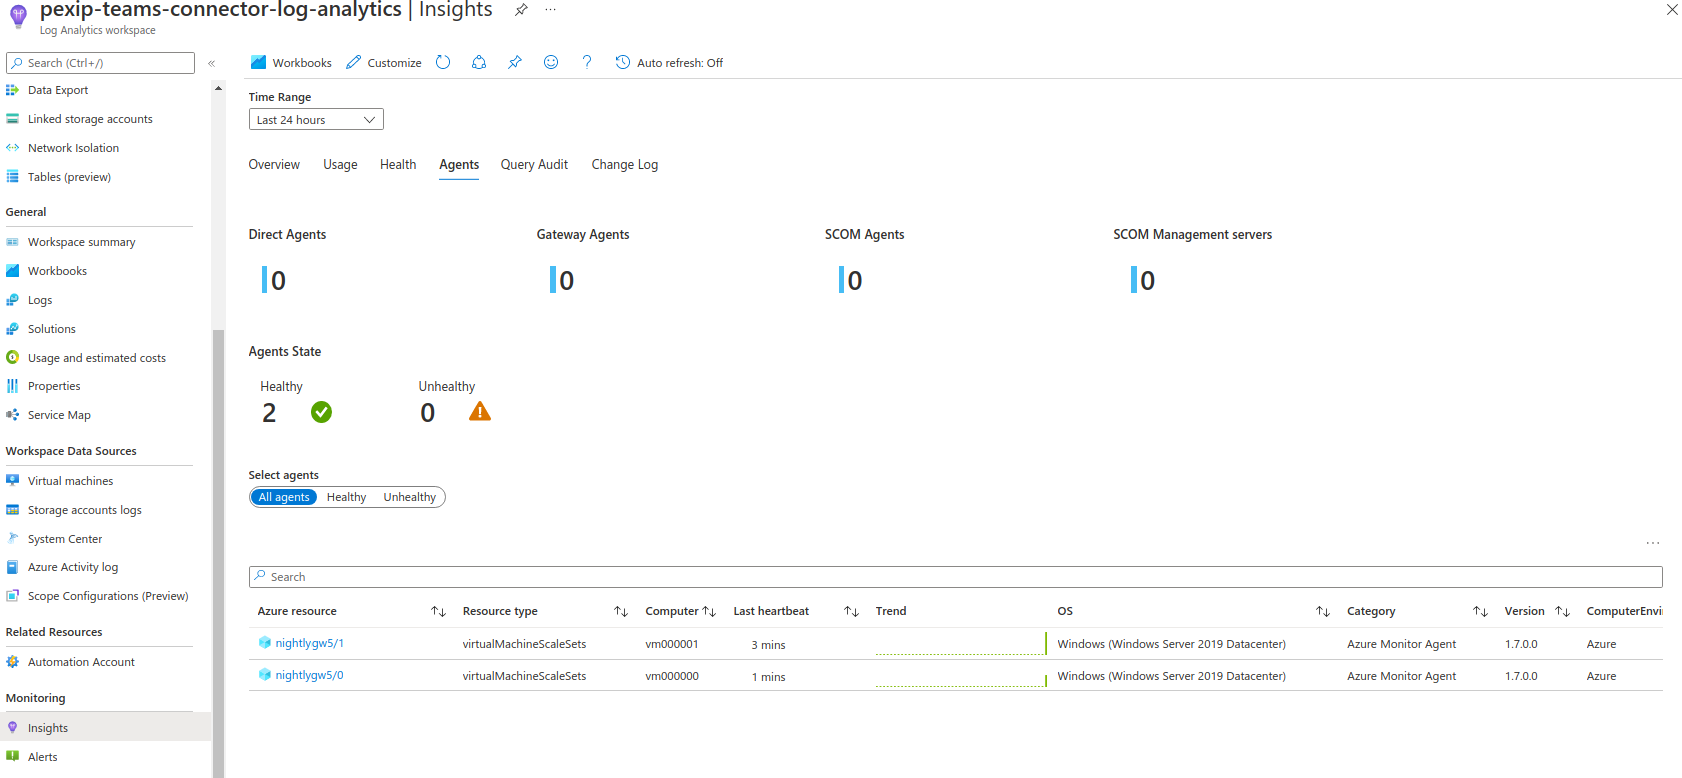Click the share bell-shaped icon in toolbar
The height and width of the screenshot is (778, 1682).
479,62
